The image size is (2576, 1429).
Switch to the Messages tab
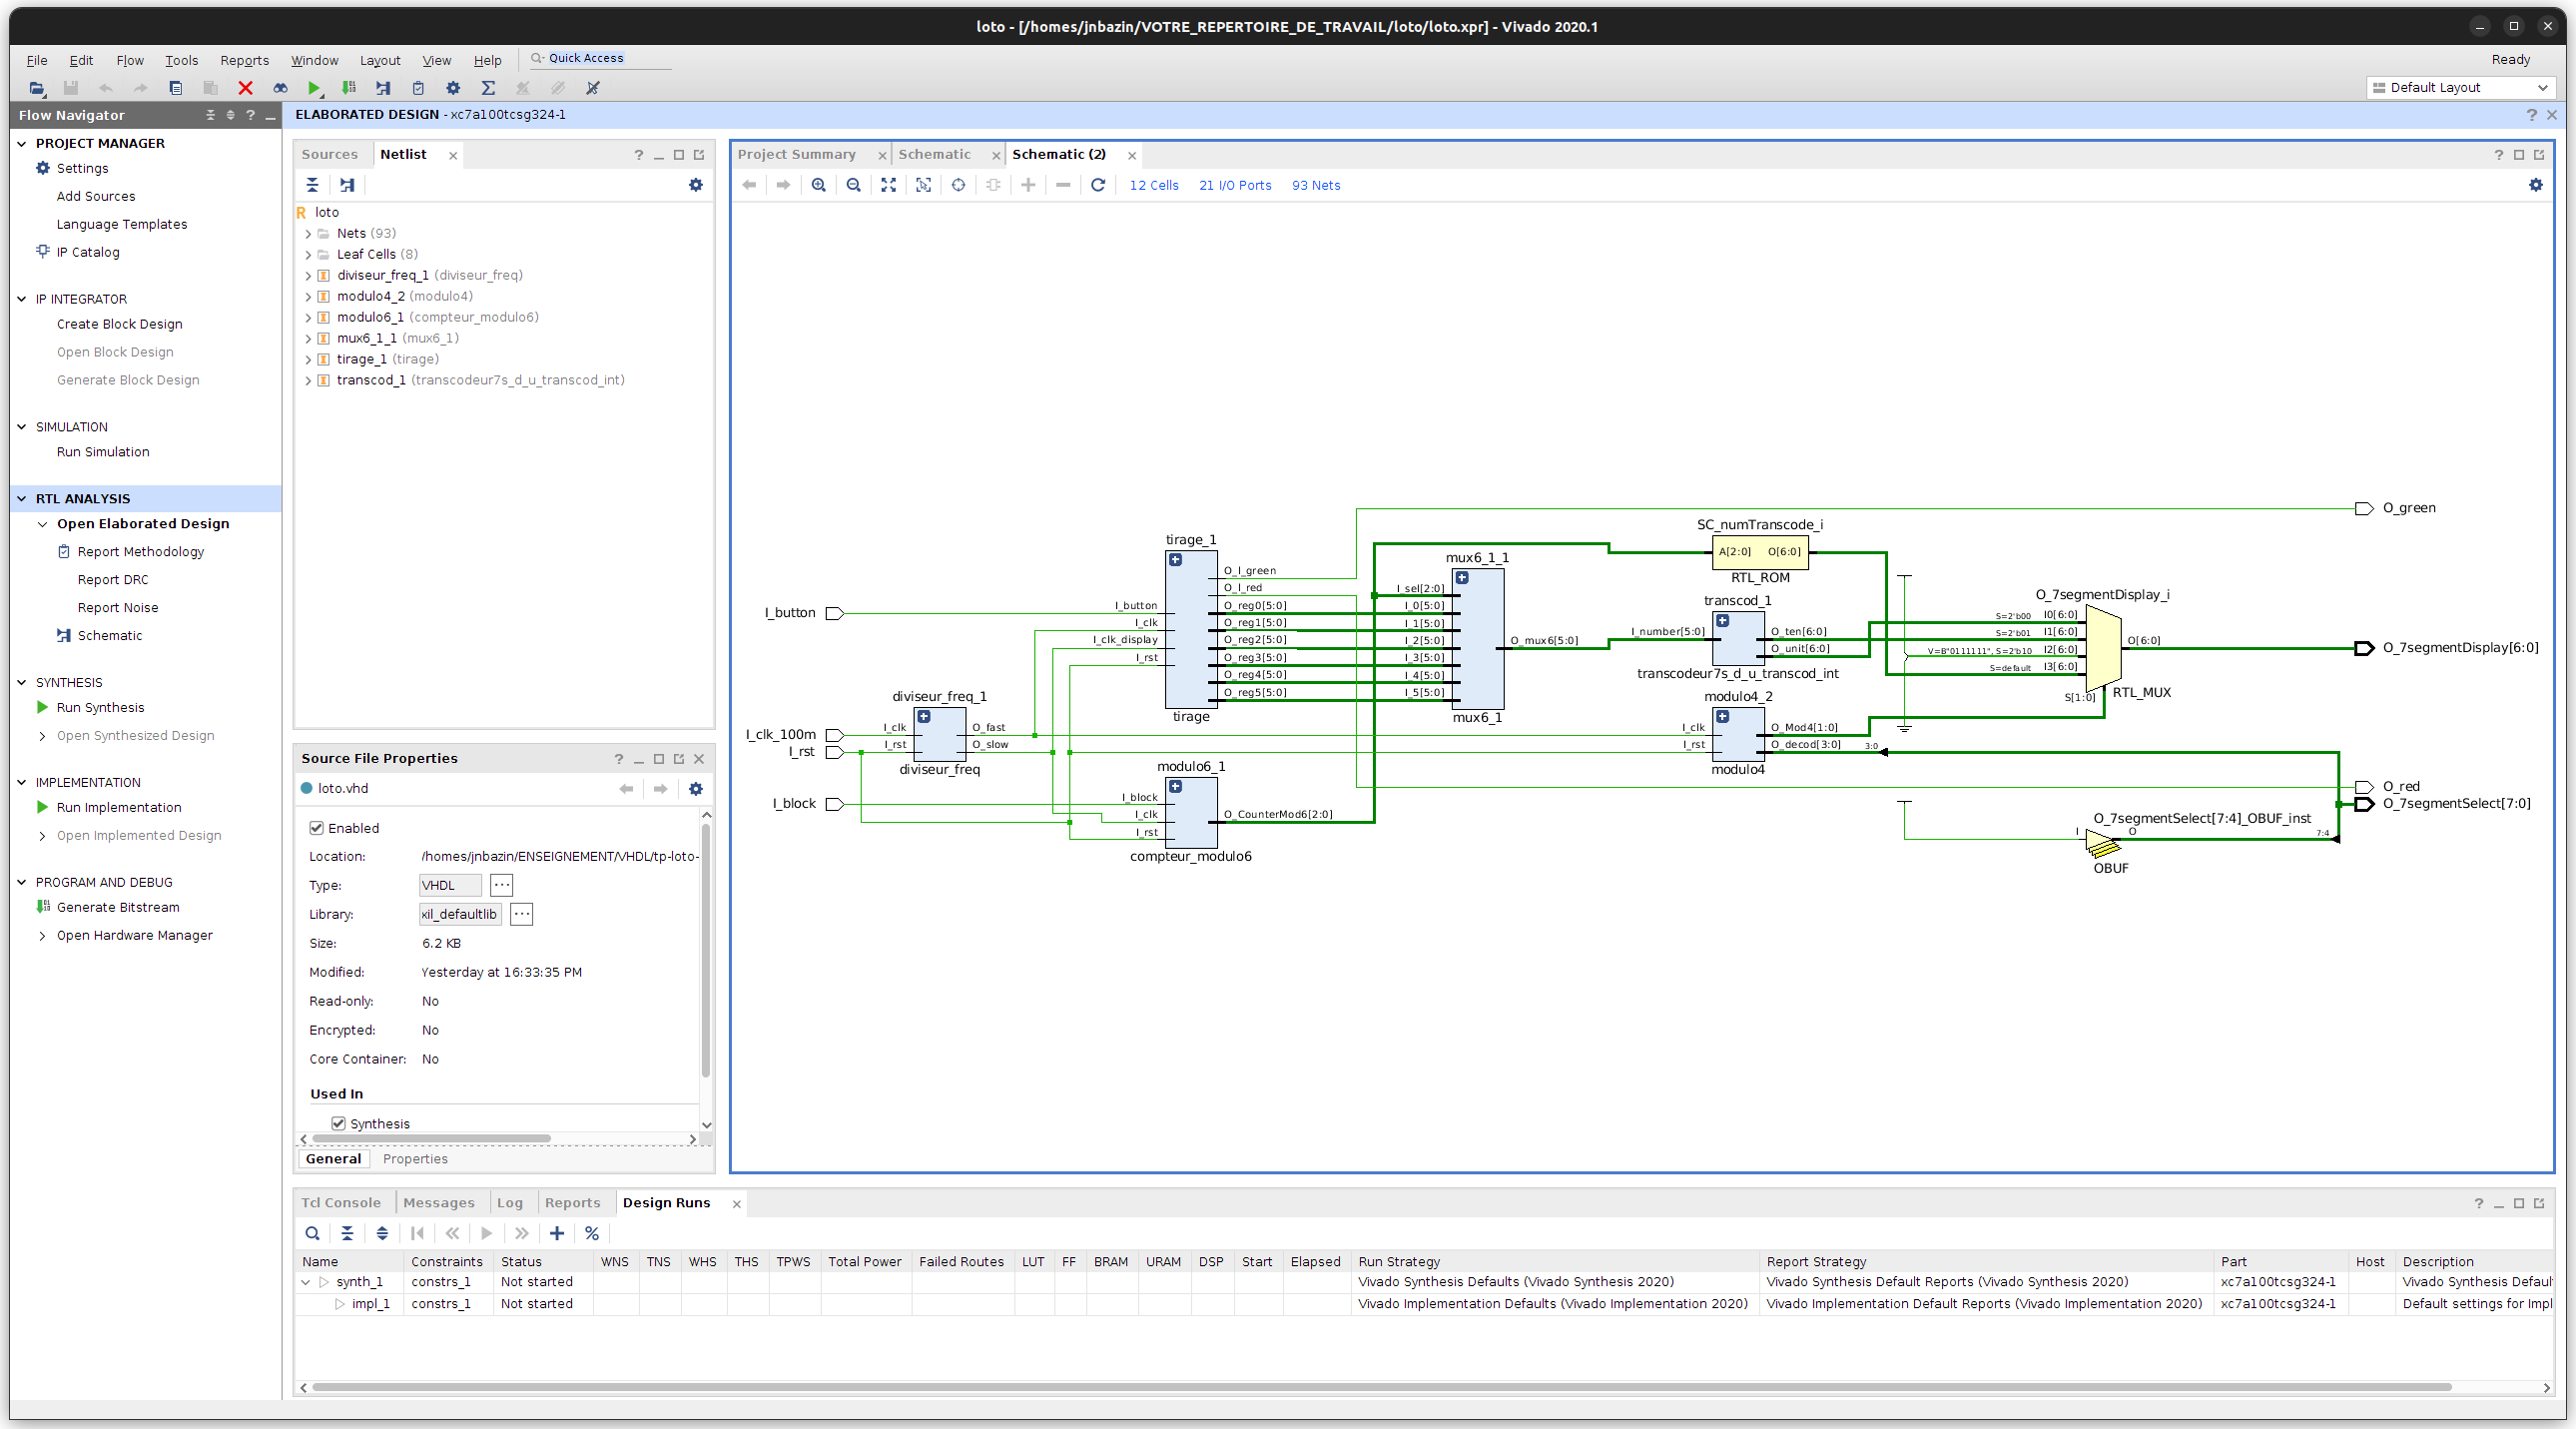coord(438,1203)
